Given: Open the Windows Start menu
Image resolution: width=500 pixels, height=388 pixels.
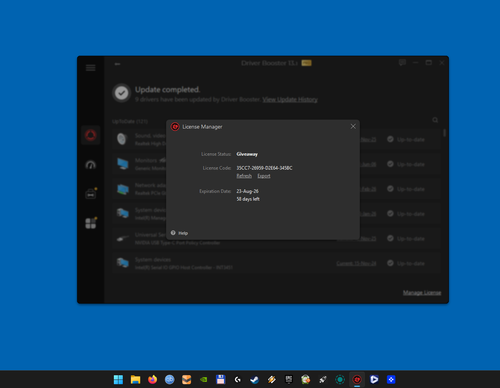Looking at the screenshot, I should 118,379.
